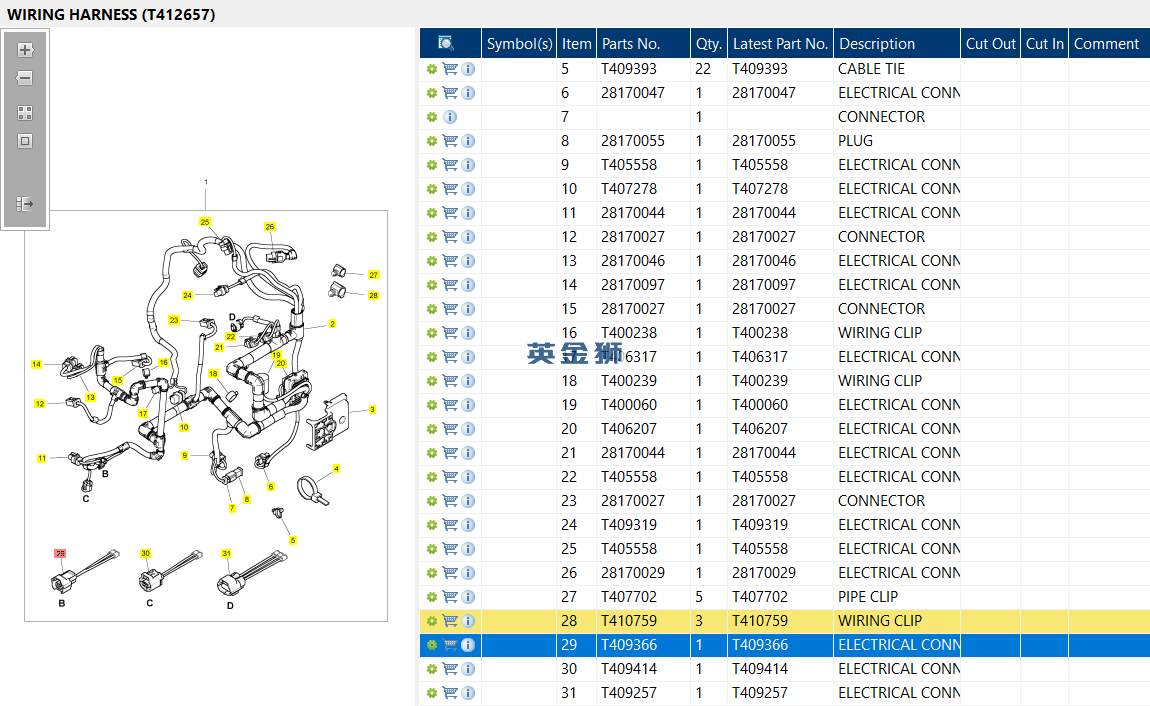The height and width of the screenshot is (706, 1150).
Task: Sort table by Item column header
Action: tap(576, 43)
